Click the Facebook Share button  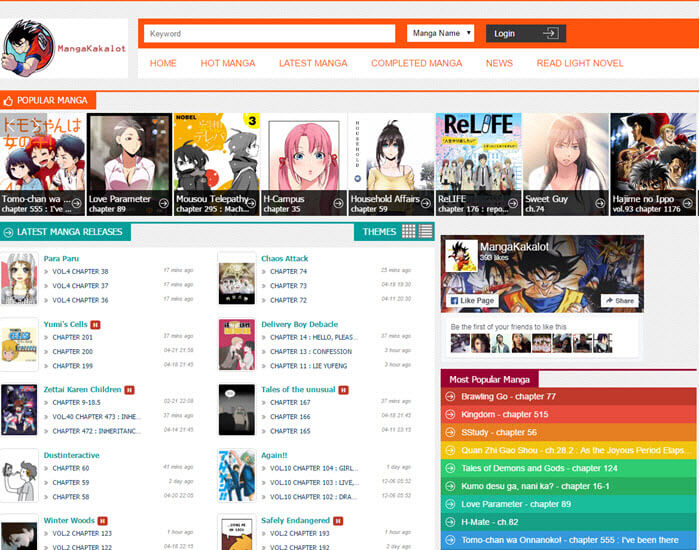pyautogui.click(x=620, y=300)
